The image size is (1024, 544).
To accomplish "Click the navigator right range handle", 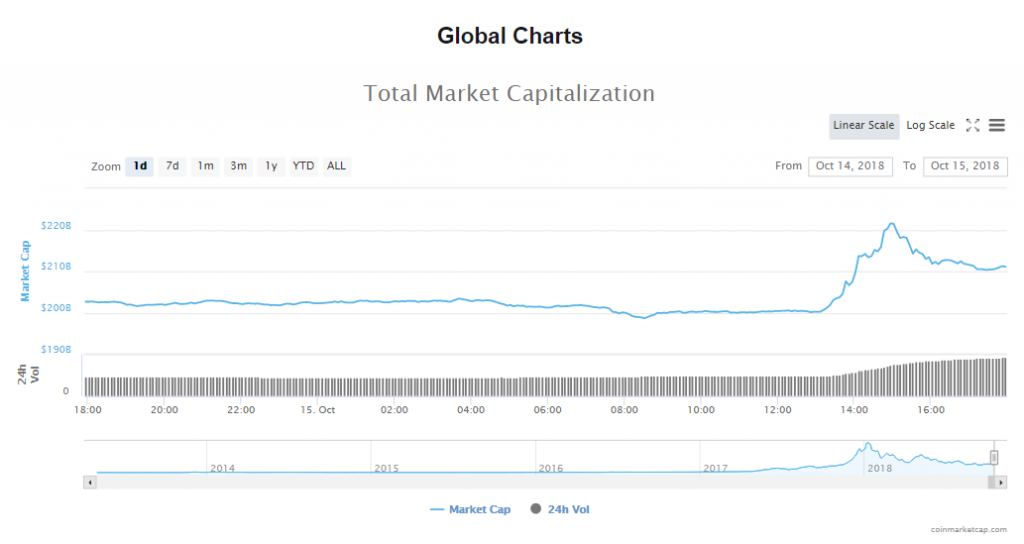I will (x=994, y=457).
